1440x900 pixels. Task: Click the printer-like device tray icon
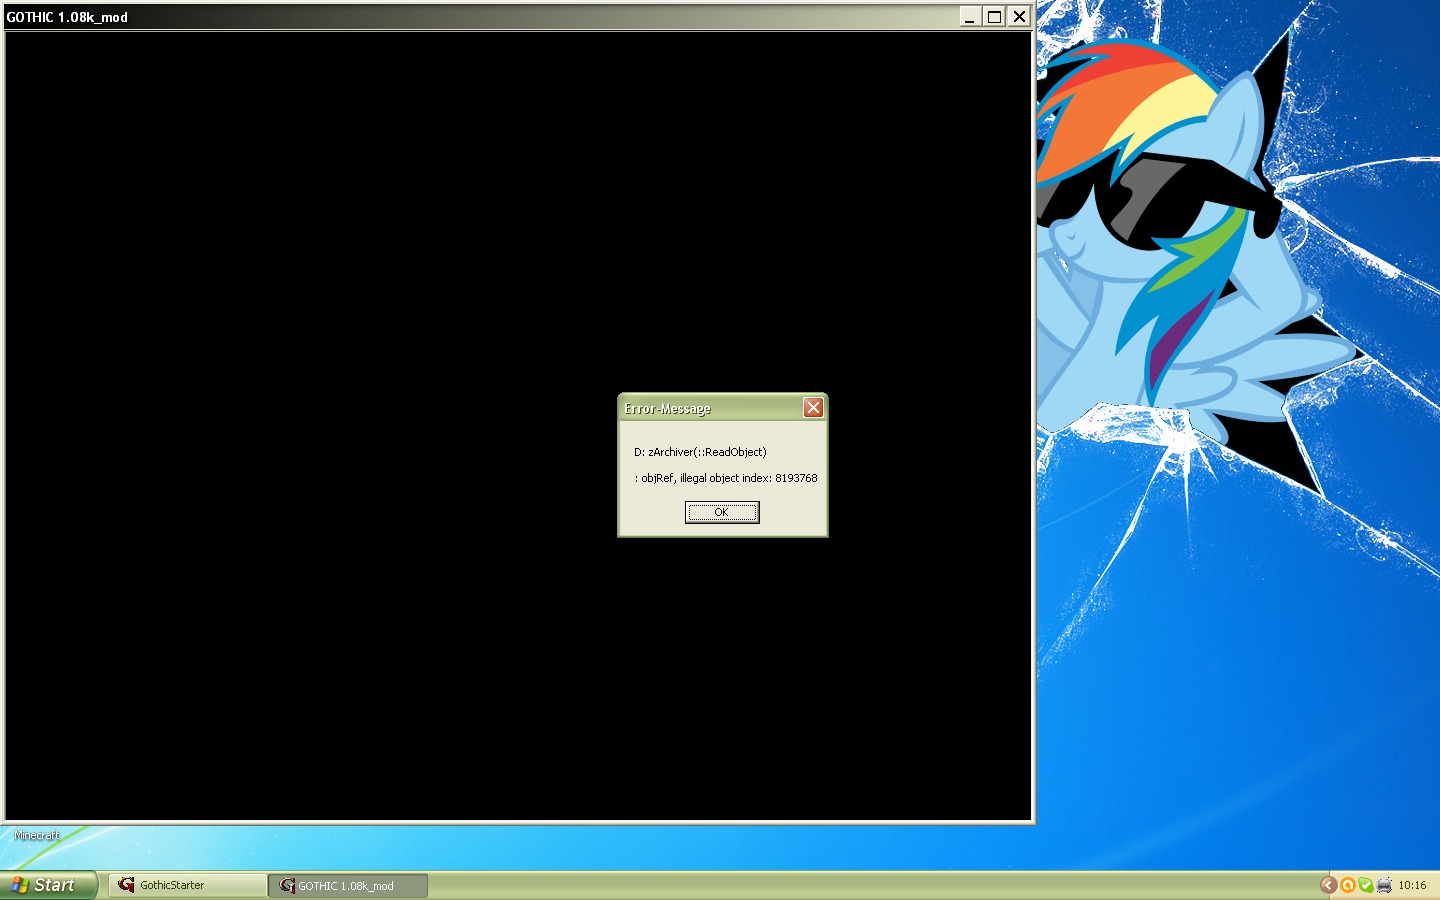(x=1384, y=885)
